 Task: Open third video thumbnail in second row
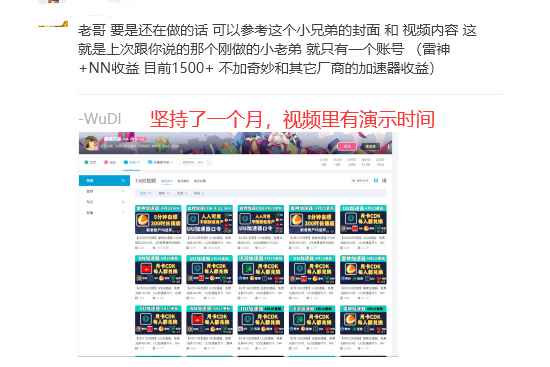tap(261, 270)
